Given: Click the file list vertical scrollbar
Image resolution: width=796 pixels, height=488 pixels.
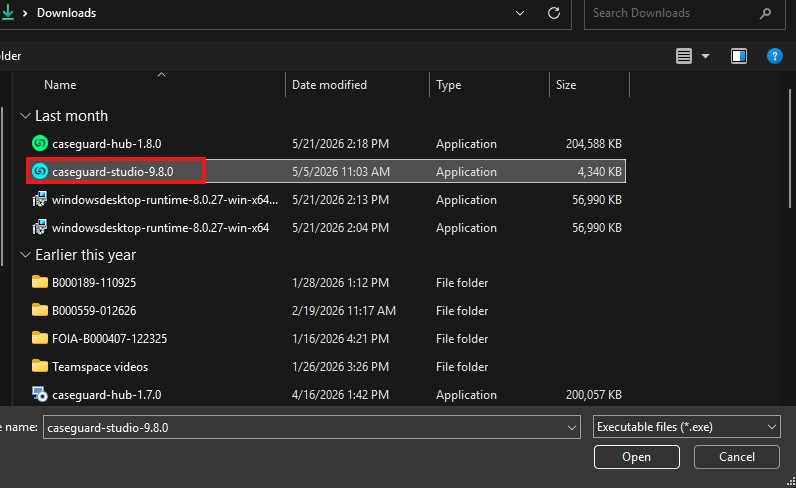Looking at the screenshot, I should [x=790, y=148].
